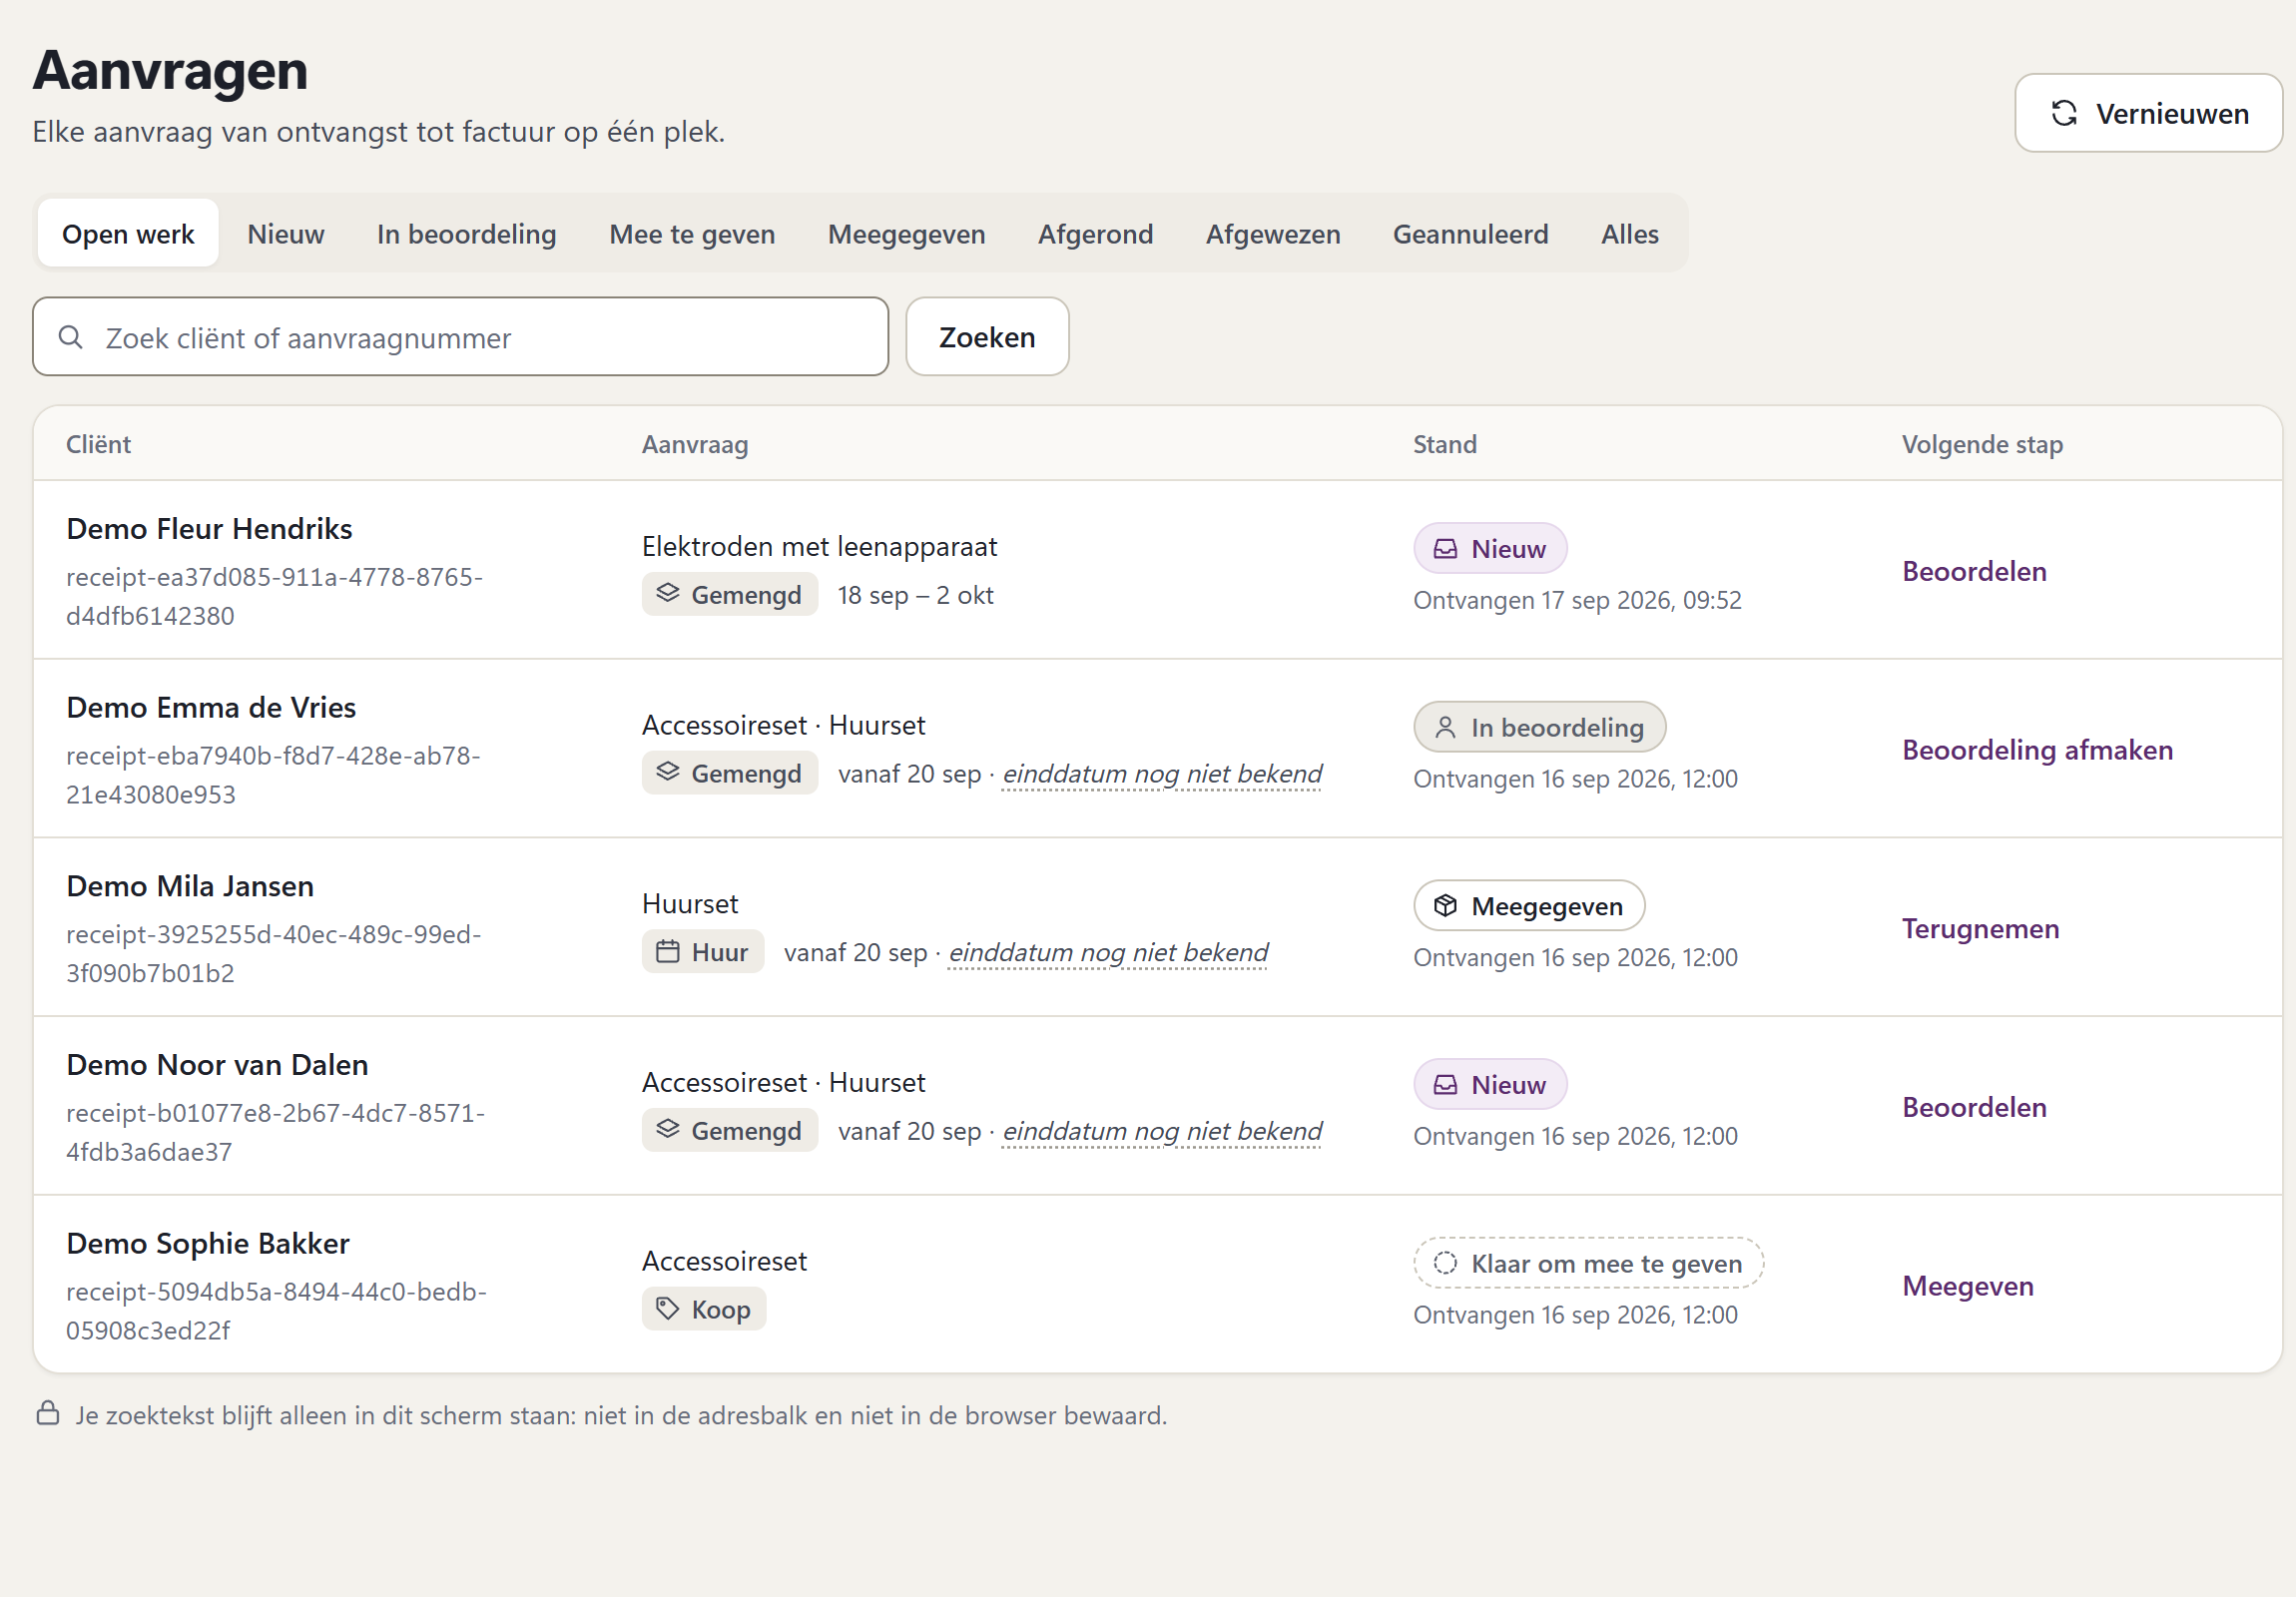The width and height of the screenshot is (2296, 1597).
Task: Click the inbox icon in Noor van Dalen's Nieuw badge
Action: [x=1445, y=1084]
